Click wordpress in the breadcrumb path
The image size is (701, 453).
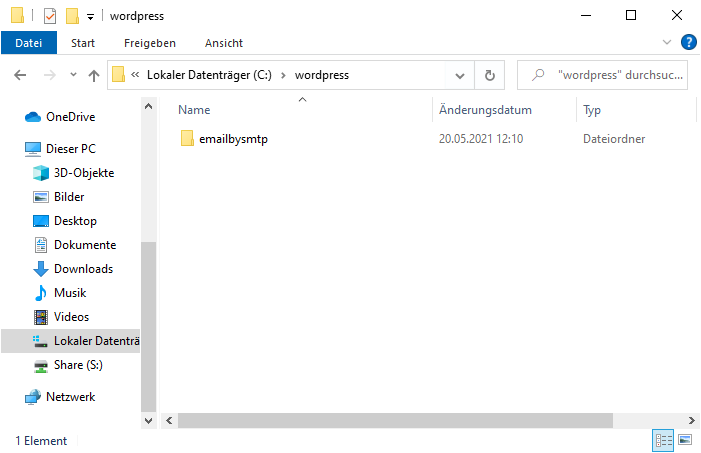(x=321, y=75)
